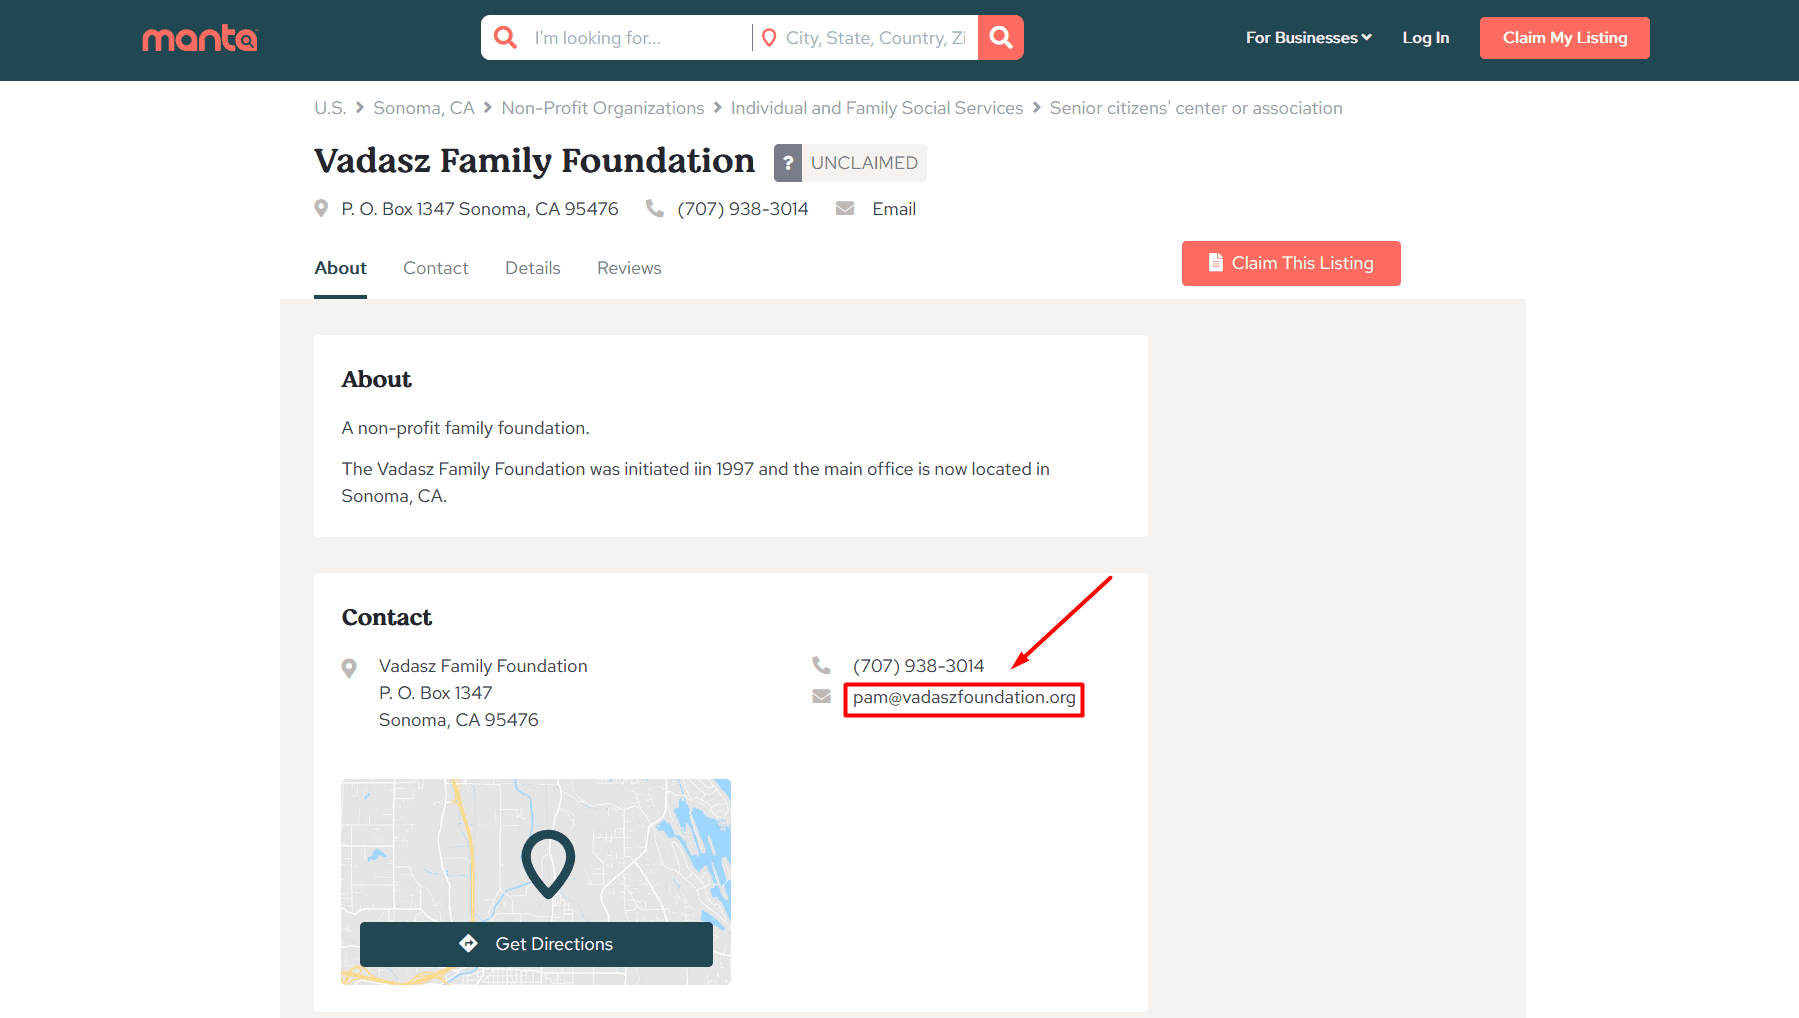
Task: Click the text A non-profit family foundation.
Action: tap(466, 428)
